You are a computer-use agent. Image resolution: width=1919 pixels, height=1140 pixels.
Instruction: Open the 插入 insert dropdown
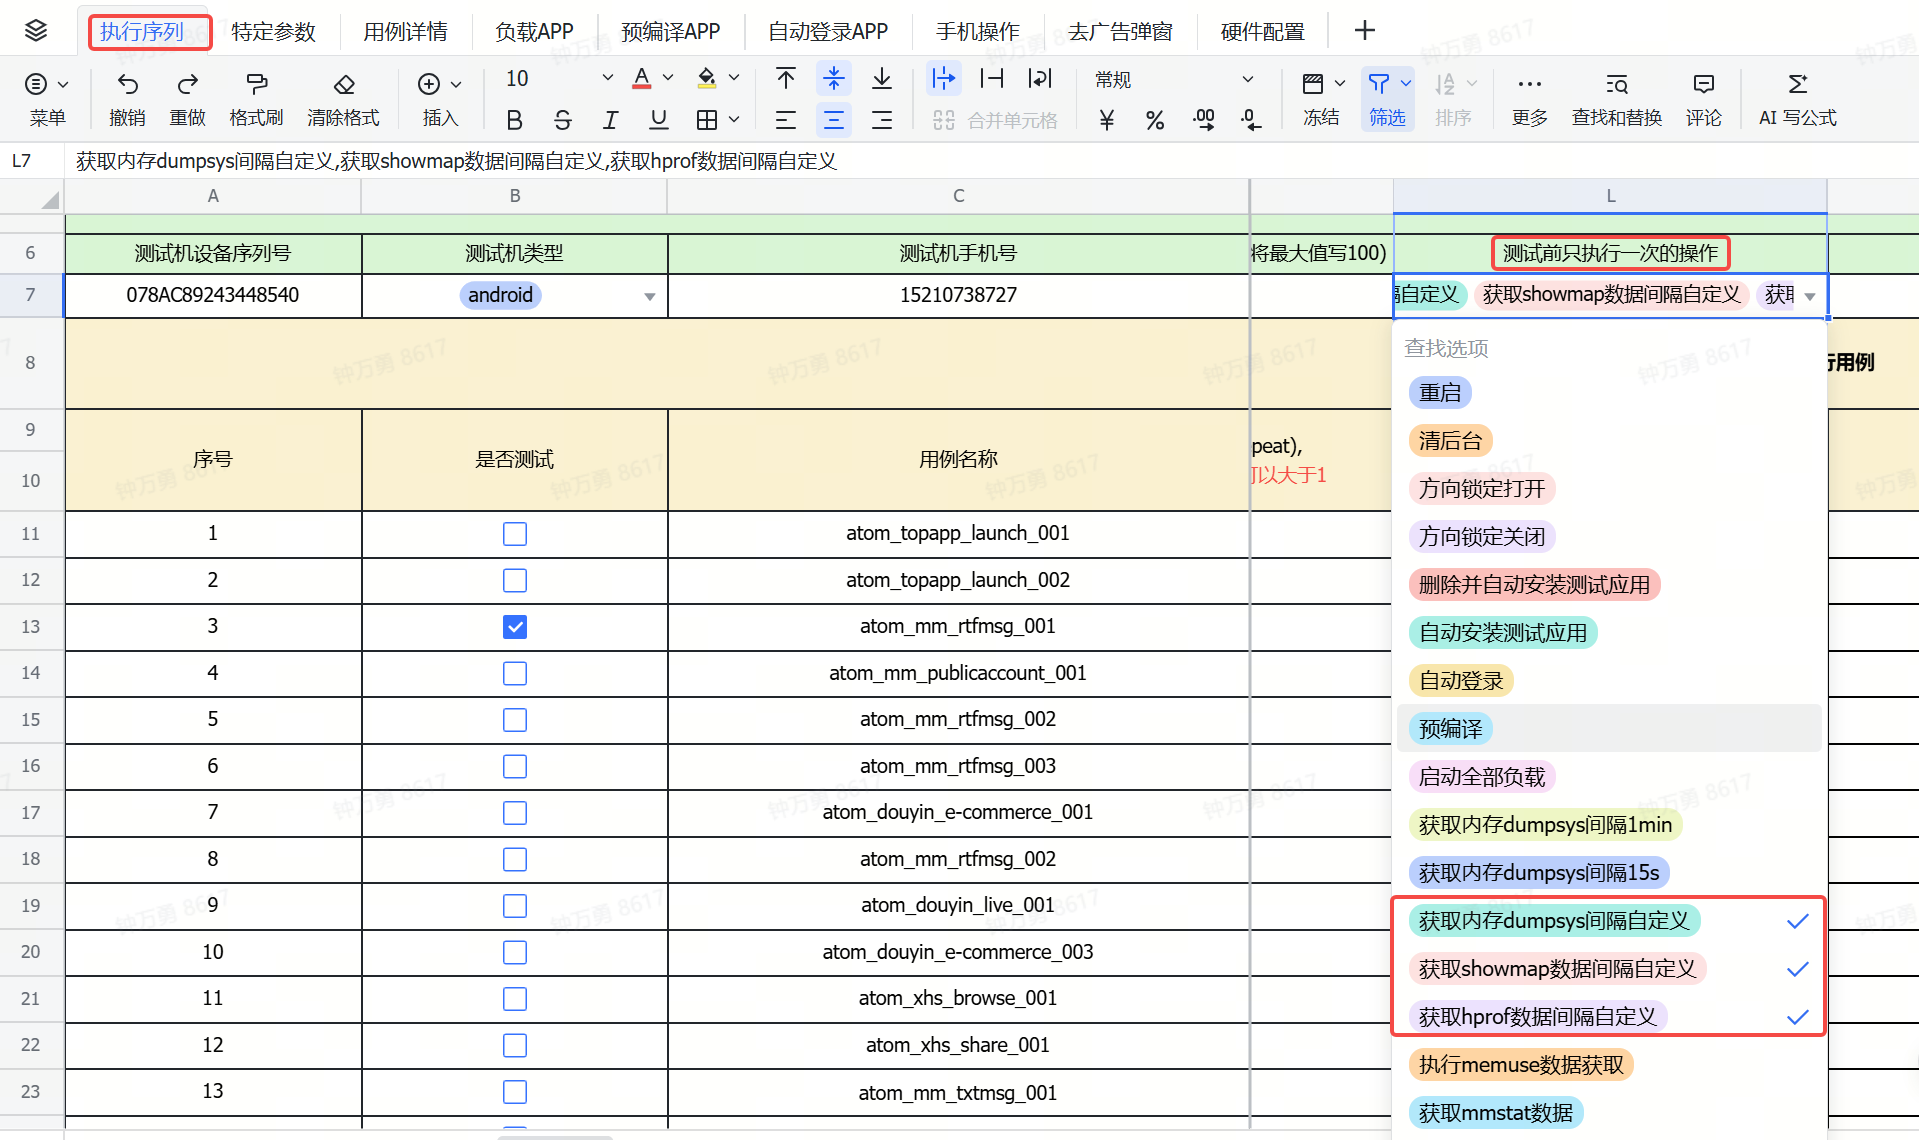coord(440,98)
